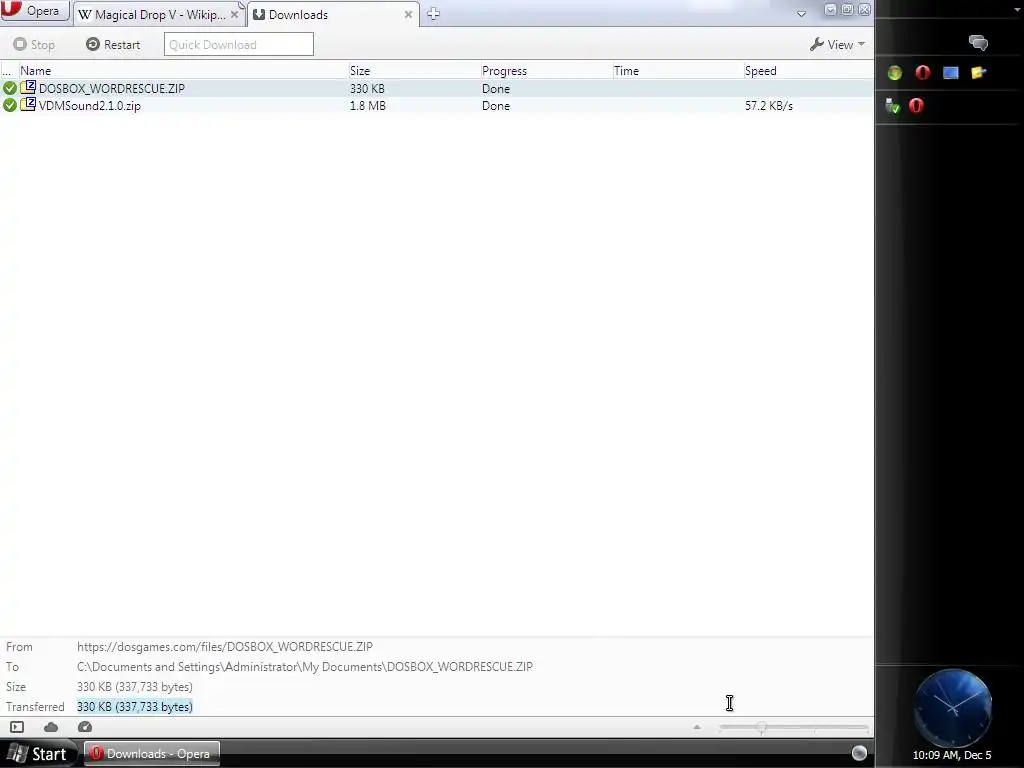Click the Size 330 KB (337,733 bytes) value
The height and width of the screenshot is (768, 1024).
(x=135, y=687)
